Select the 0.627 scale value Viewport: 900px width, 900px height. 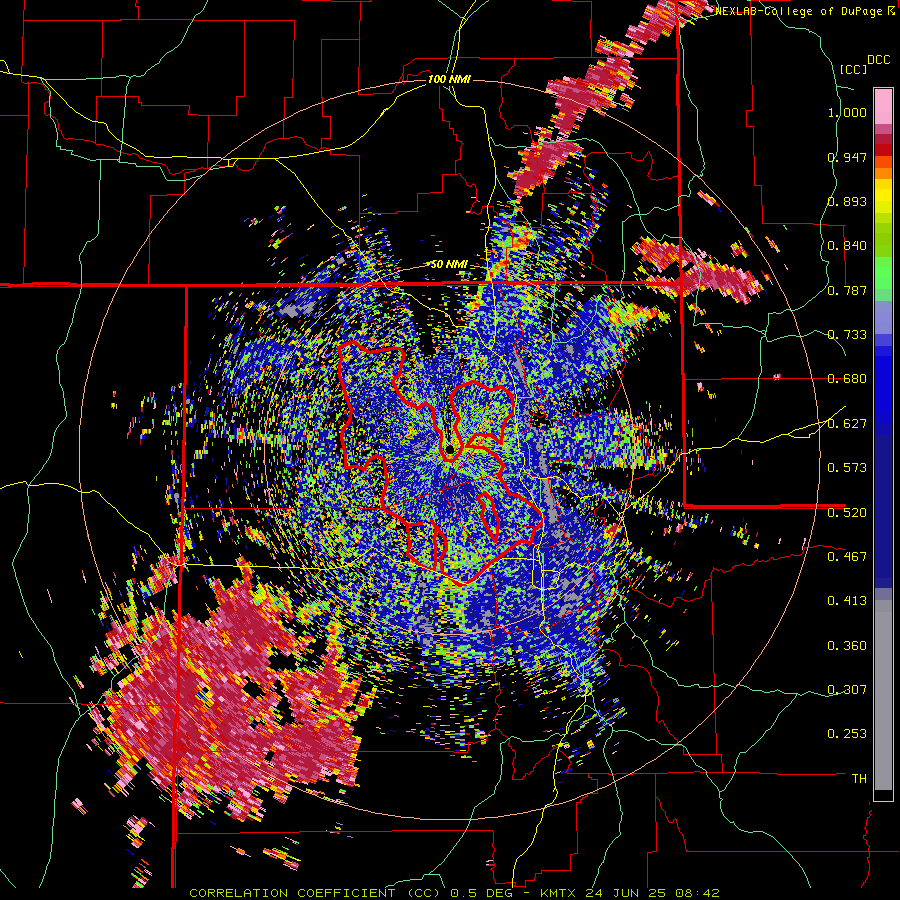coord(847,424)
